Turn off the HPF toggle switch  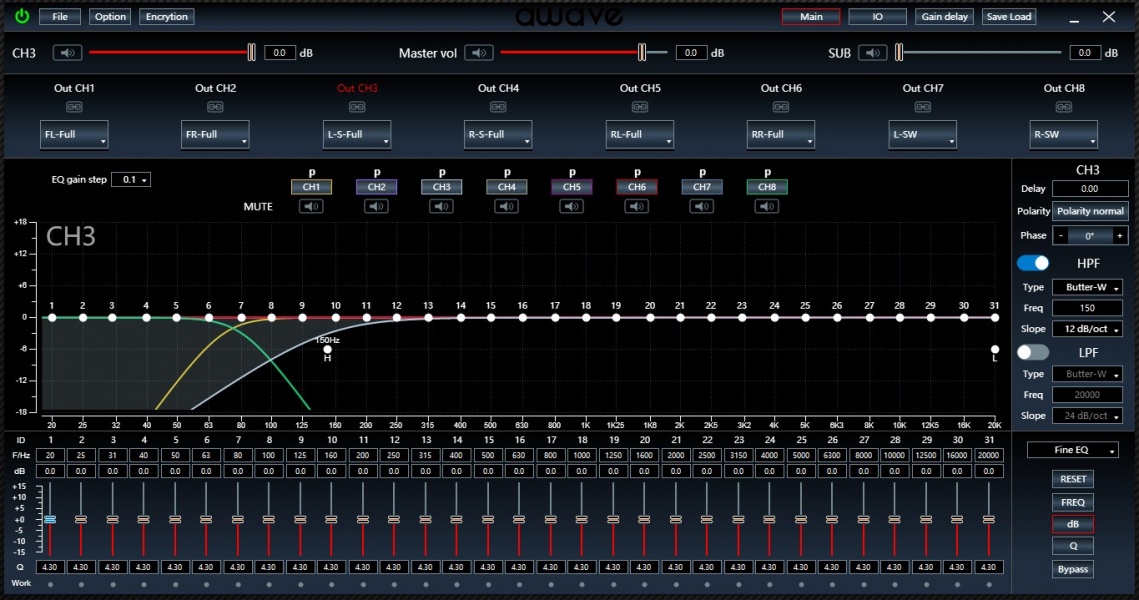[x=1033, y=263]
